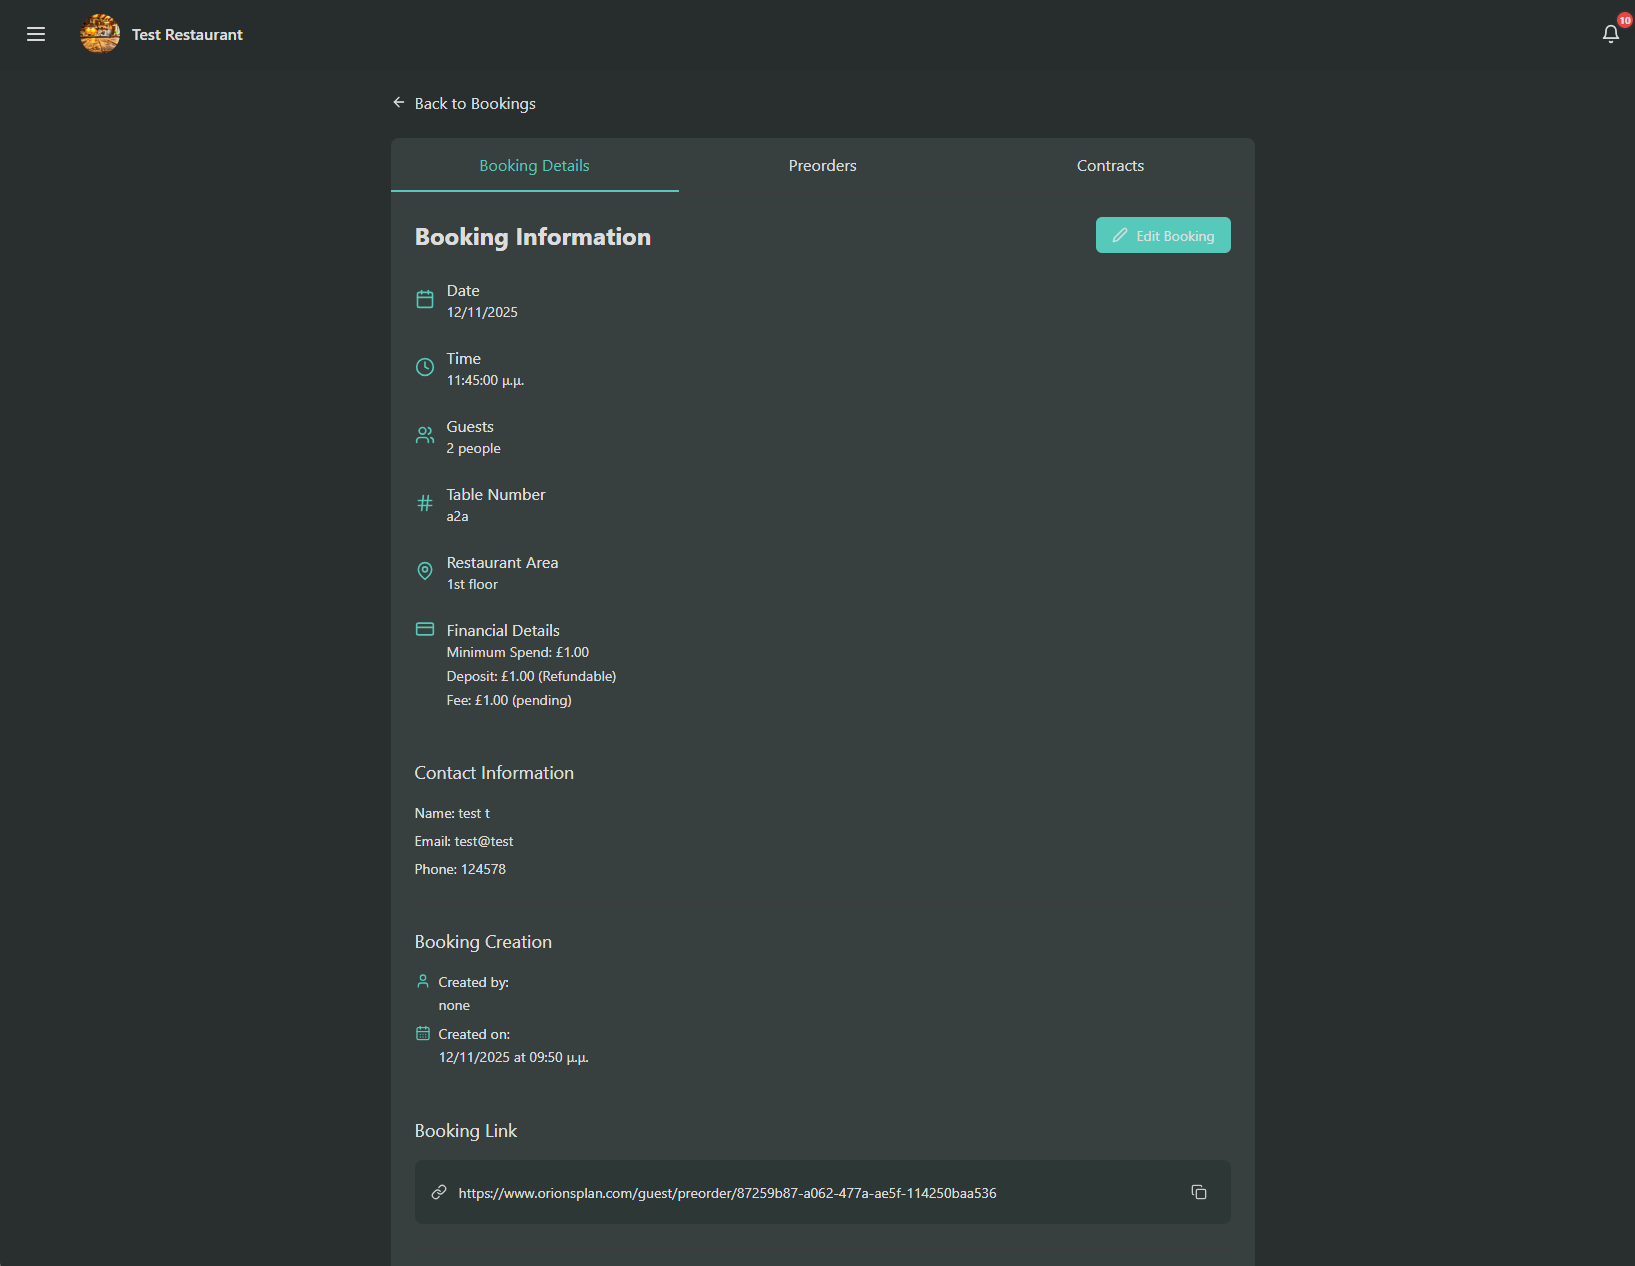Click the credit card icon beside Financial Details

coord(424,629)
